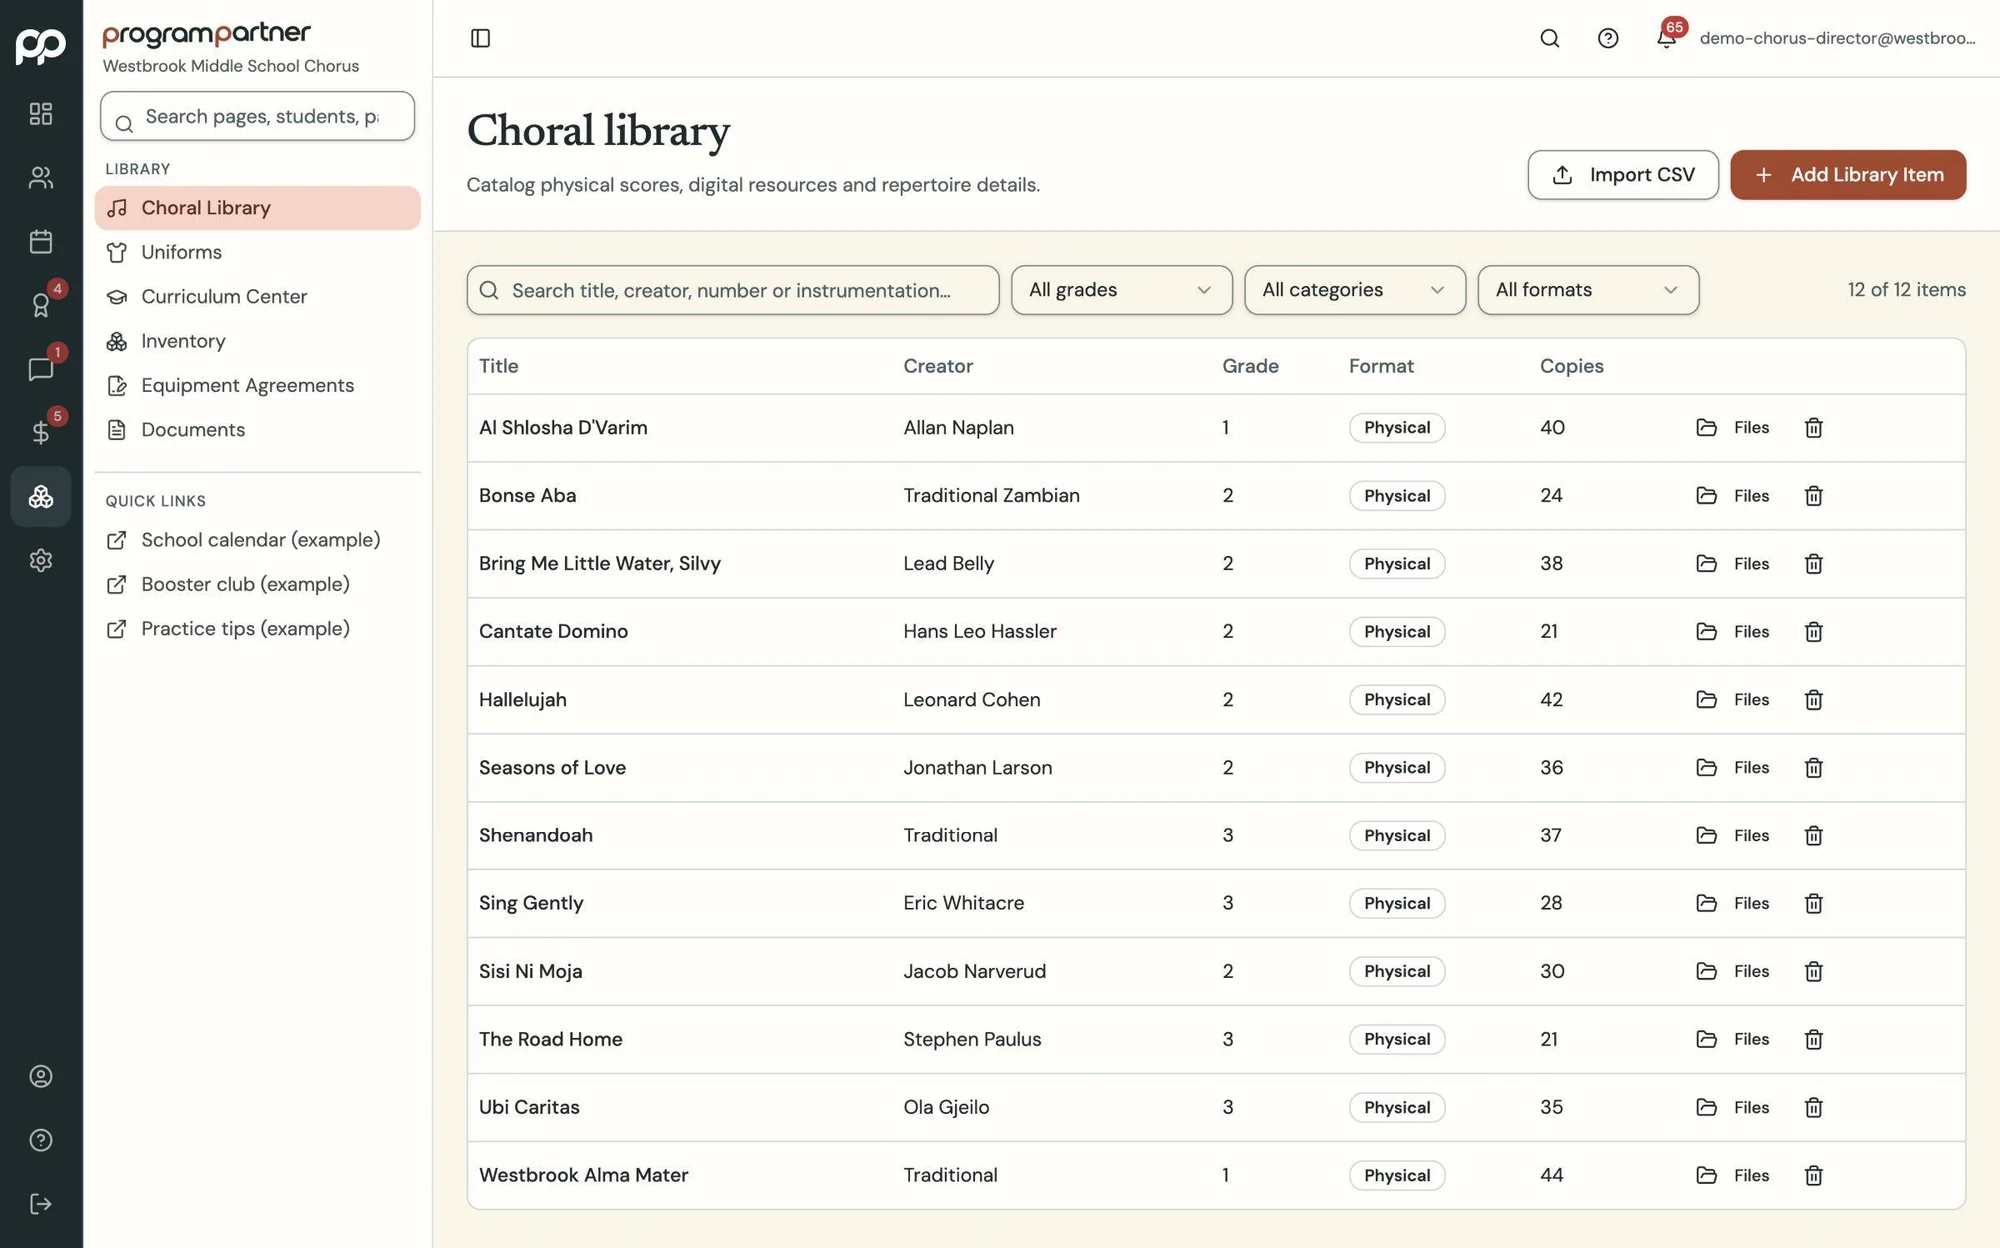Click the logout icon at bottom of rail
Viewport: 2000px width, 1248px height.
pyautogui.click(x=41, y=1204)
